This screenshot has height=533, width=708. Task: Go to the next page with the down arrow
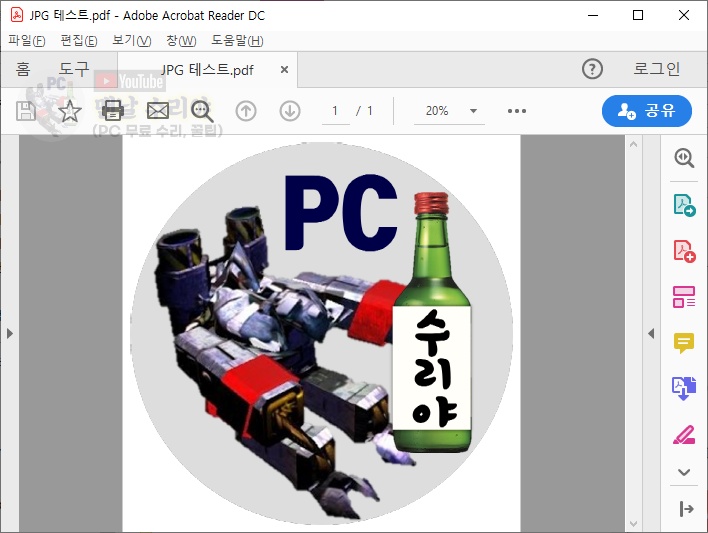[x=290, y=111]
